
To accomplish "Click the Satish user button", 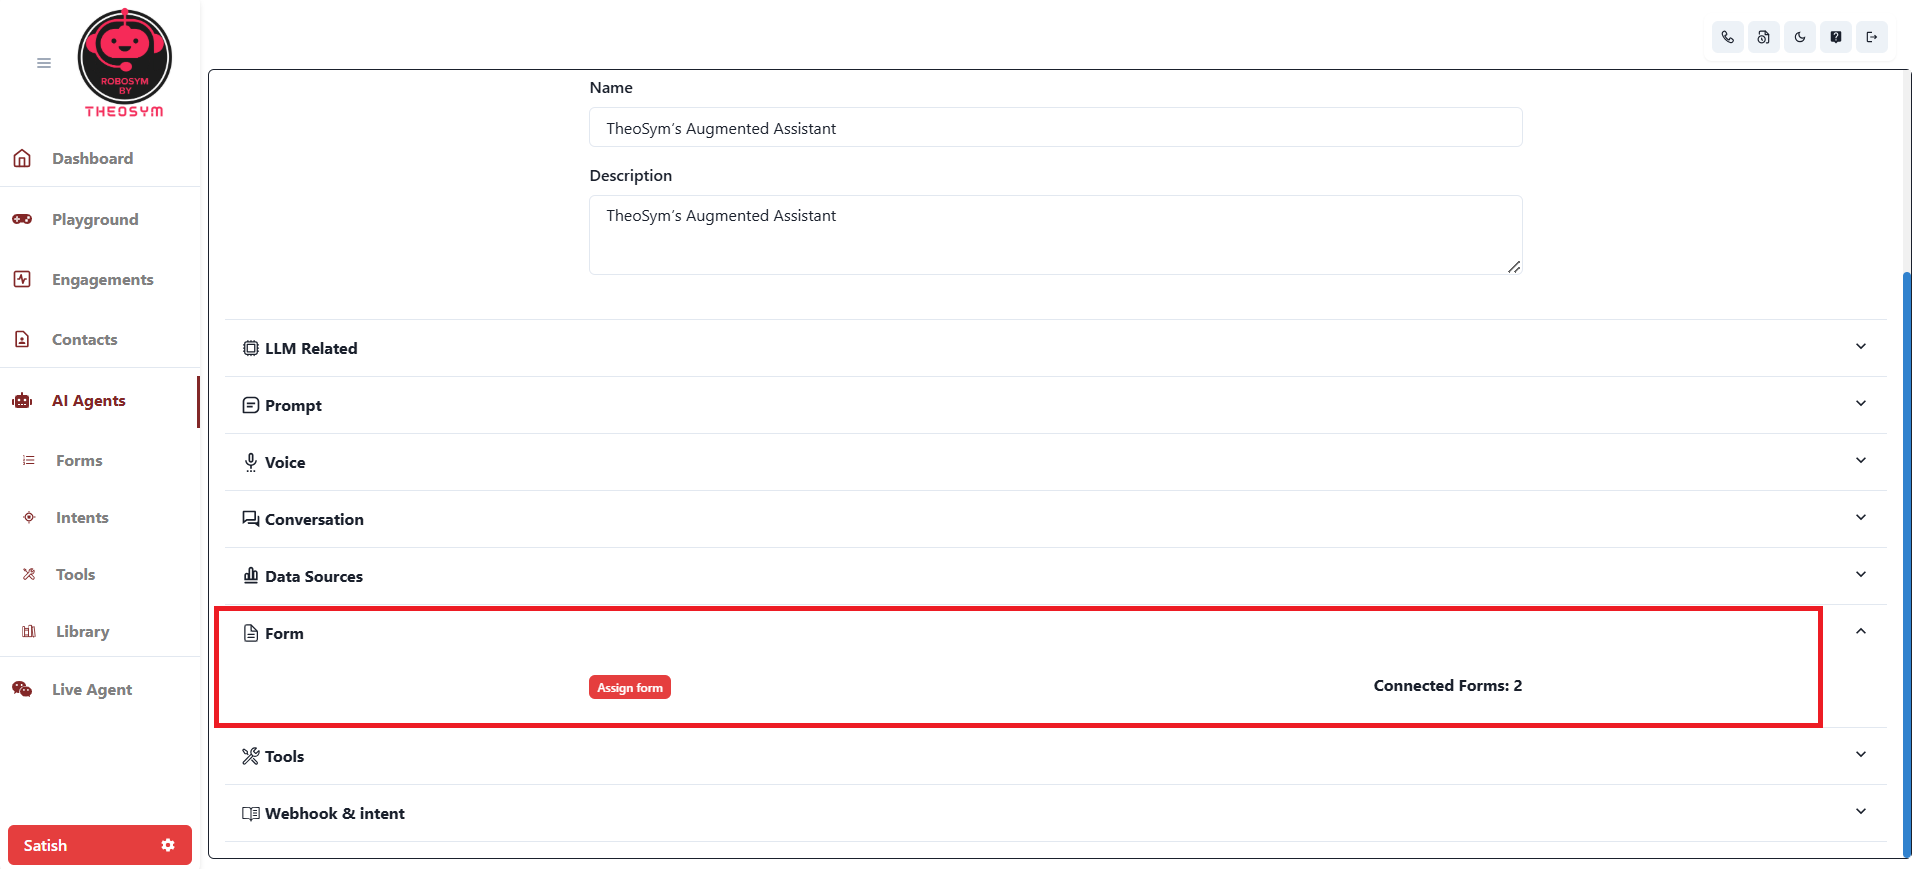I will pyautogui.click(x=100, y=845).
